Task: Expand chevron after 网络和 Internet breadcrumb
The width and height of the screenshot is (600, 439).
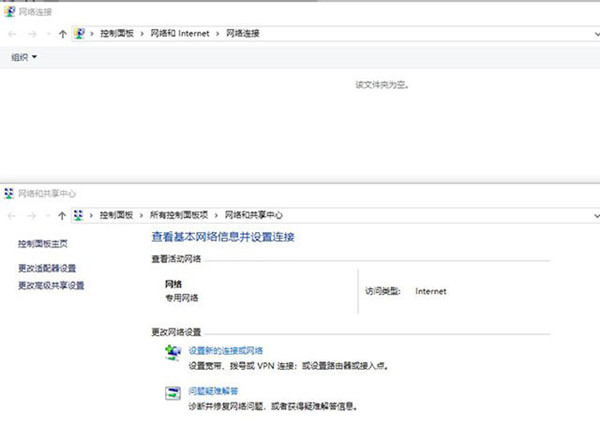Action: click(x=218, y=34)
